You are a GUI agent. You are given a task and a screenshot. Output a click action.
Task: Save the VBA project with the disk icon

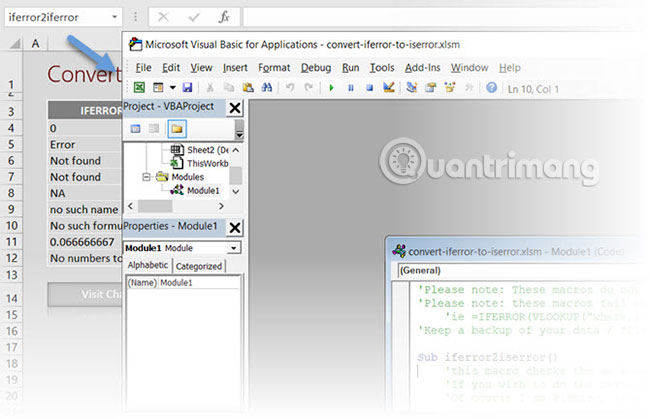(187, 87)
